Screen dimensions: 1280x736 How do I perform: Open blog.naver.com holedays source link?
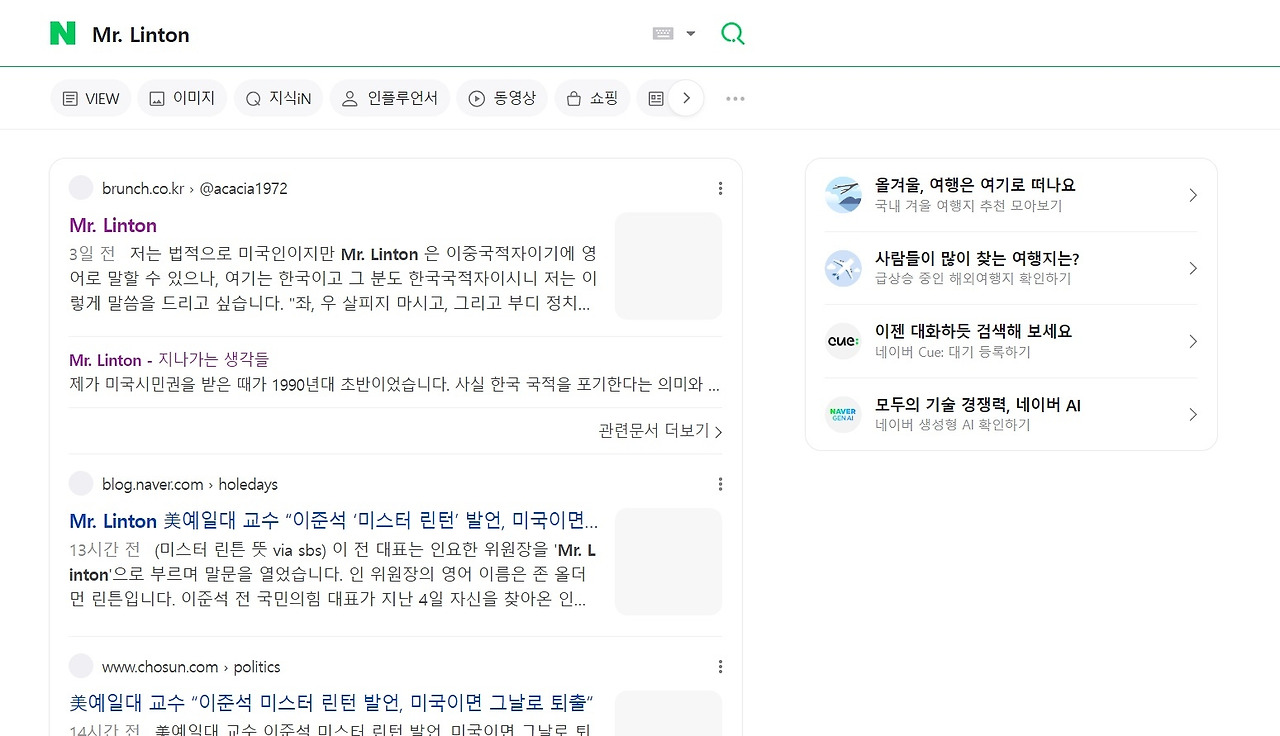(x=190, y=484)
